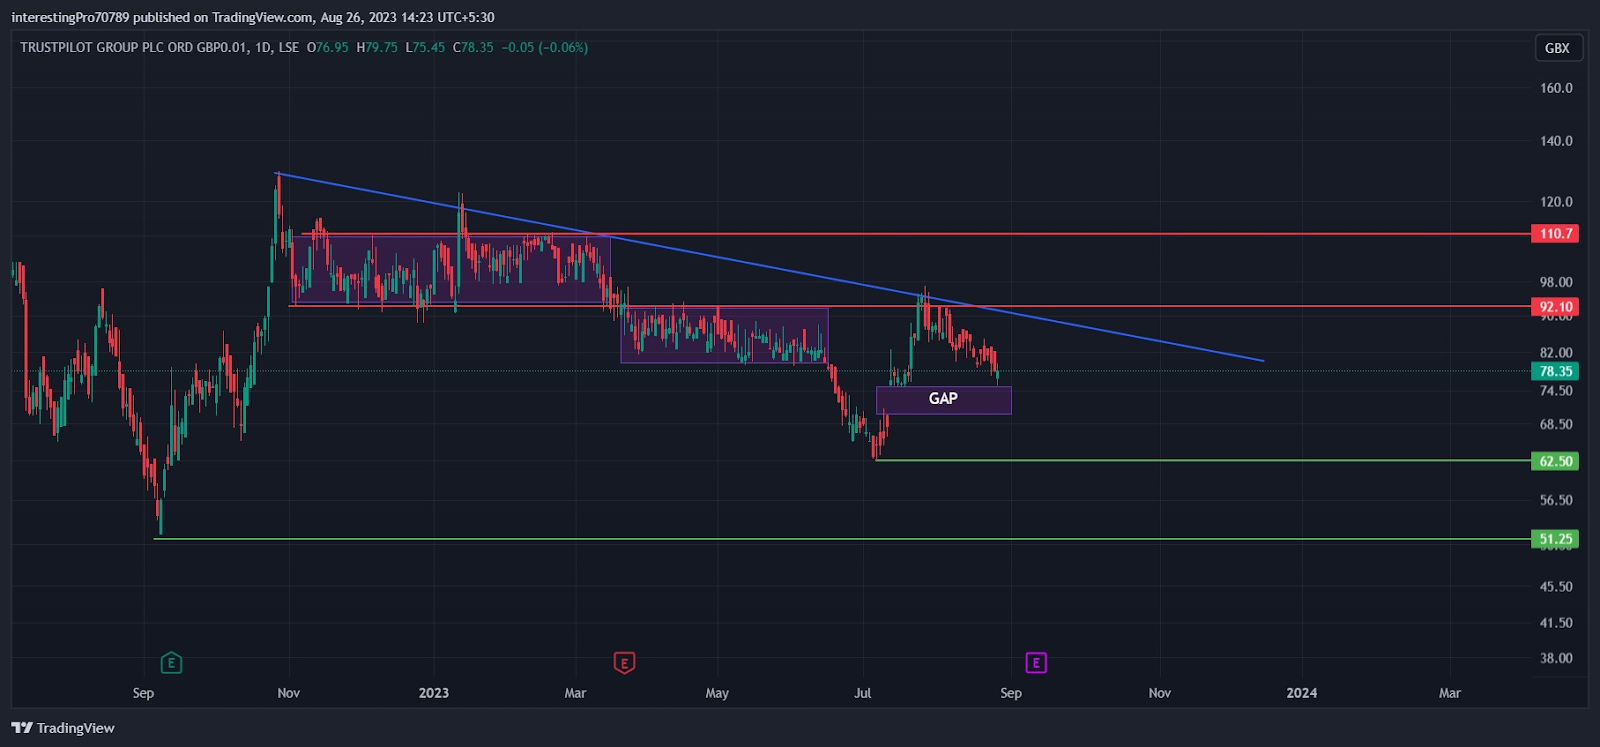Click the close value C78.35 in legend
The image size is (1600, 747).
click(473, 47)
